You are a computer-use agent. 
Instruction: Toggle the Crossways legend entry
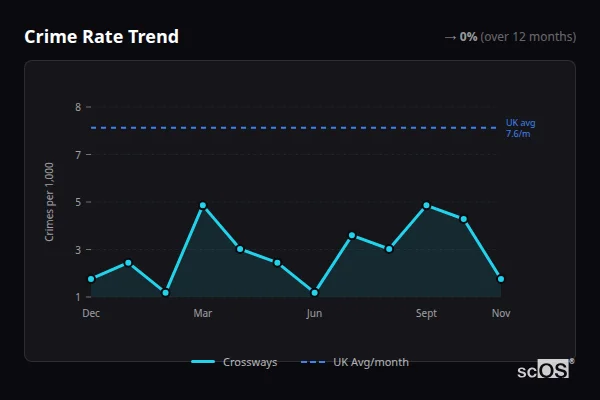tap(234, 362)
